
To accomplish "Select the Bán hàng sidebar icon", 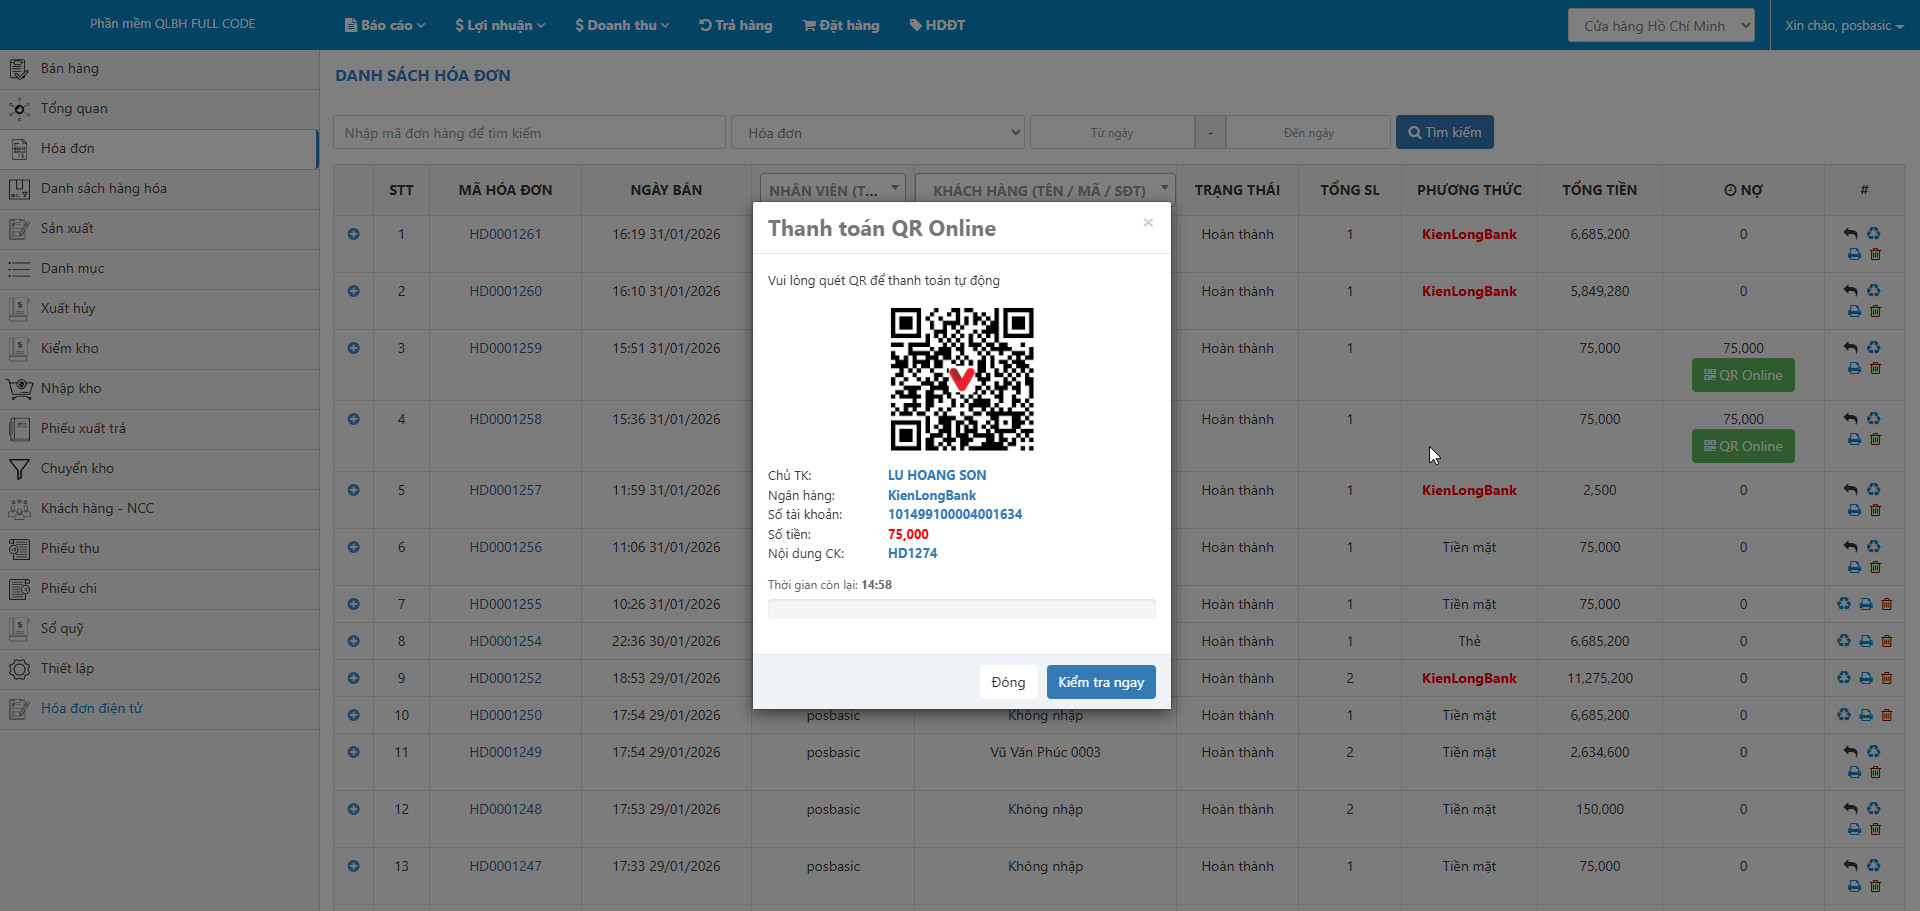I will tap(19, 68).
